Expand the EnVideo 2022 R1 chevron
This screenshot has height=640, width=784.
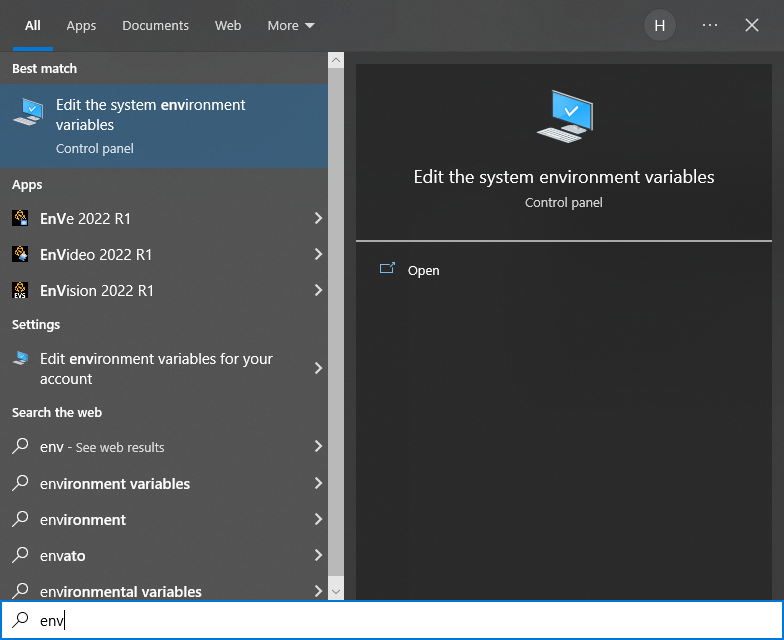click(318, 254)
